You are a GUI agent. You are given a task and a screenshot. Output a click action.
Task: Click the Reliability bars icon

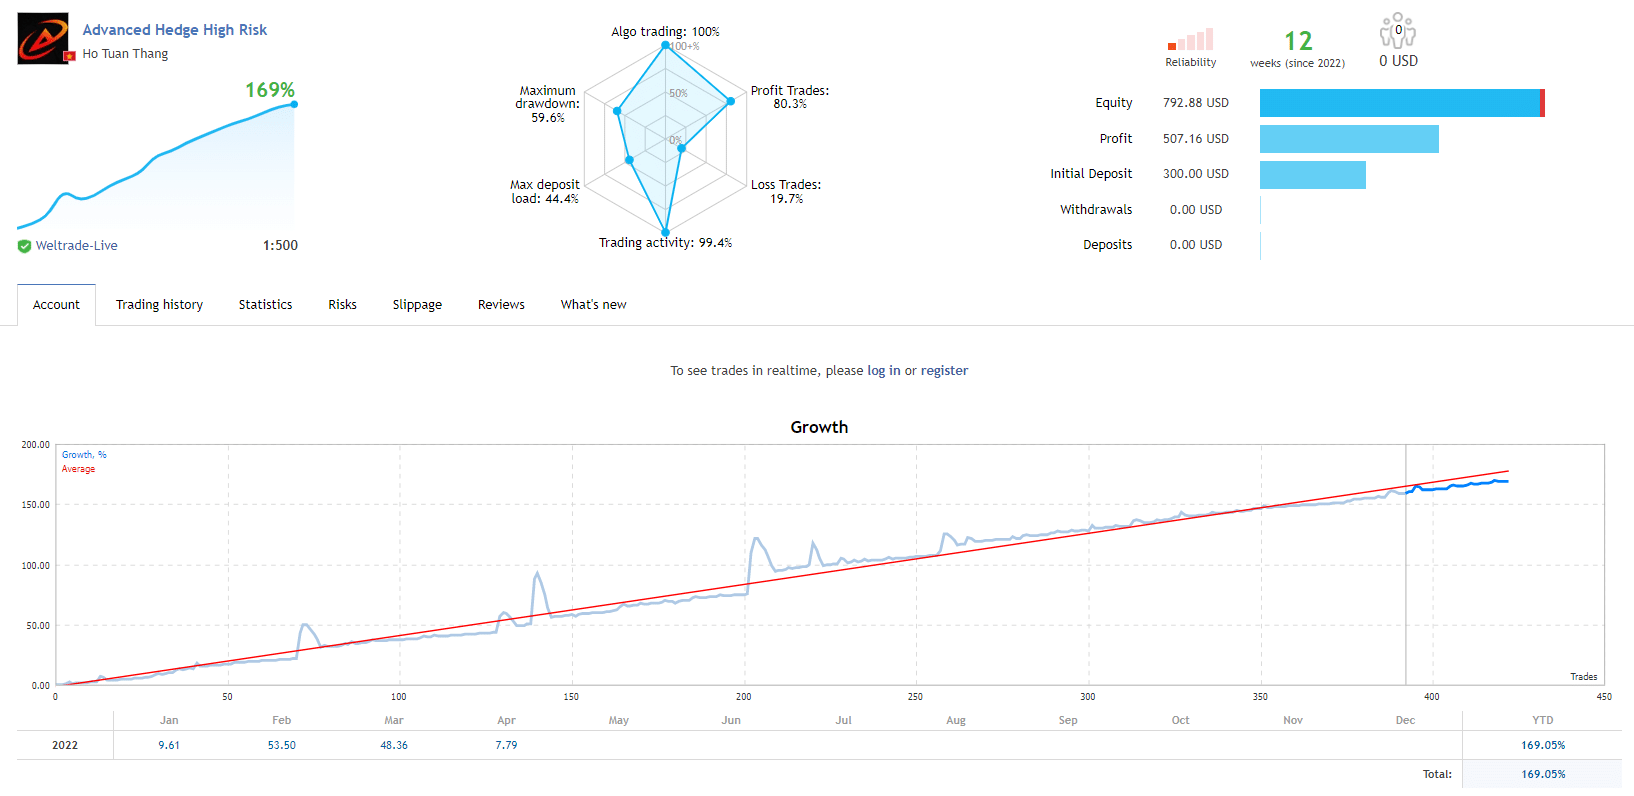tap(1190, 40)
